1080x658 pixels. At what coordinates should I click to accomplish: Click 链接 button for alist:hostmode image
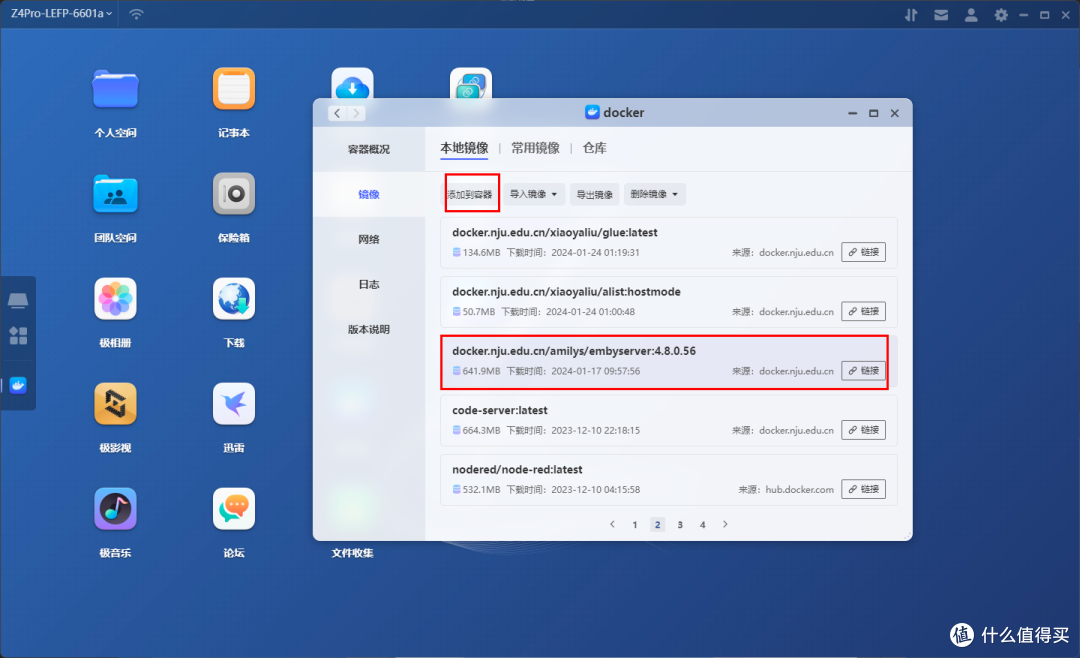(x=863, y=311)
